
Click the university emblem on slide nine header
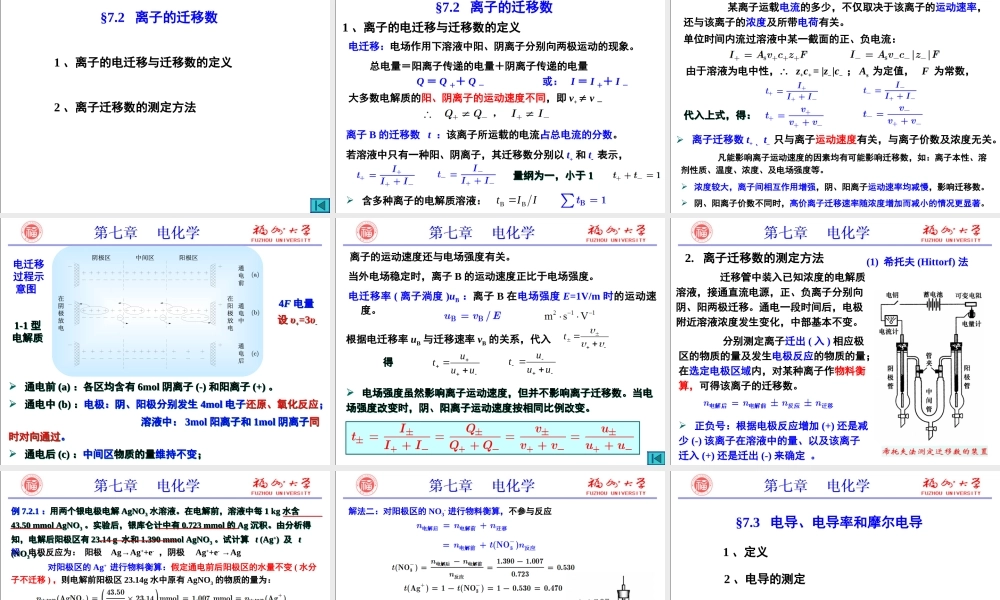coord(703,486)
